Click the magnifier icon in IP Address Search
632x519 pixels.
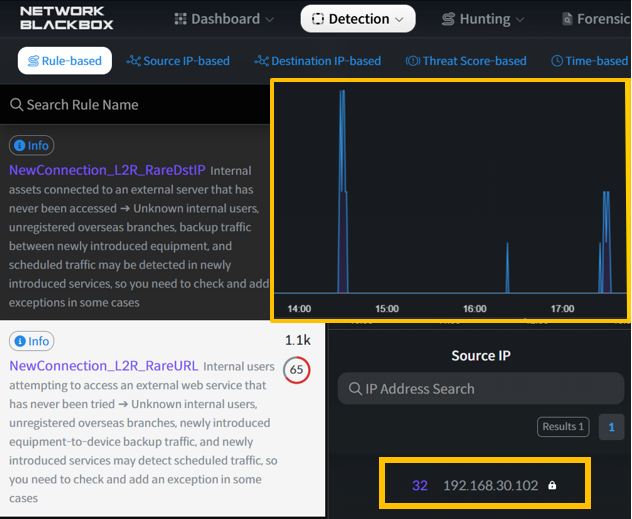352,389
